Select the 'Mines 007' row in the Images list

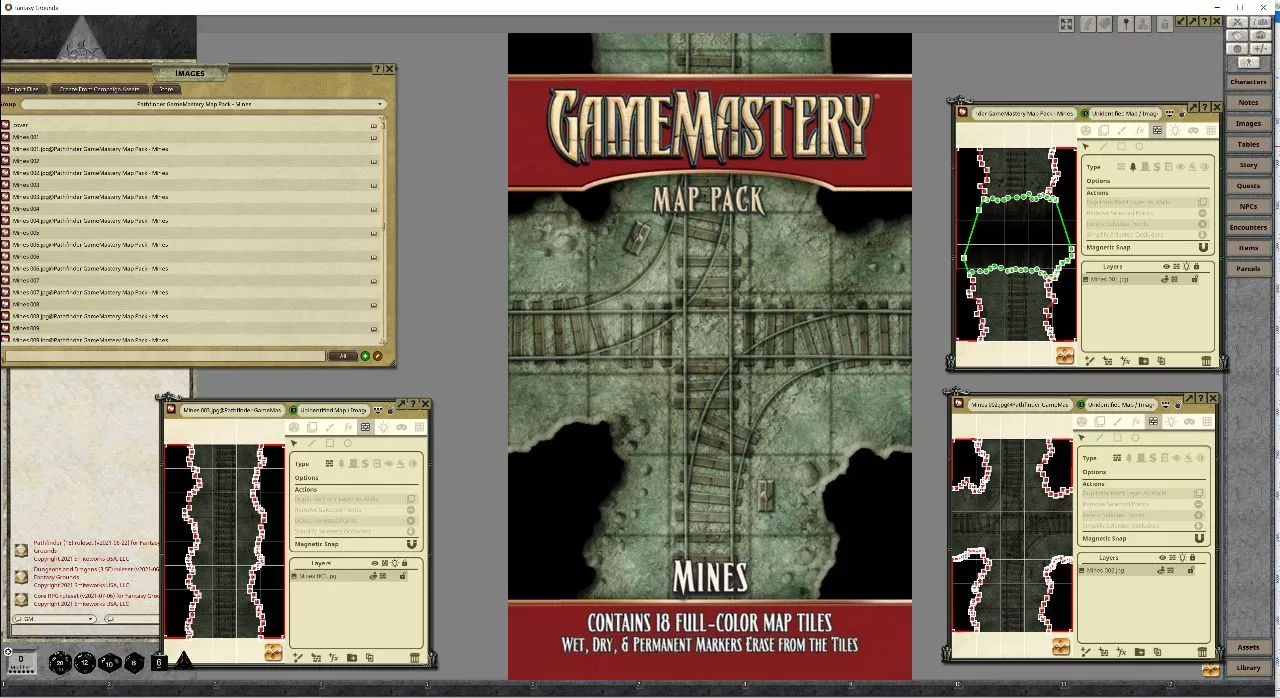(x=190, y=280)
